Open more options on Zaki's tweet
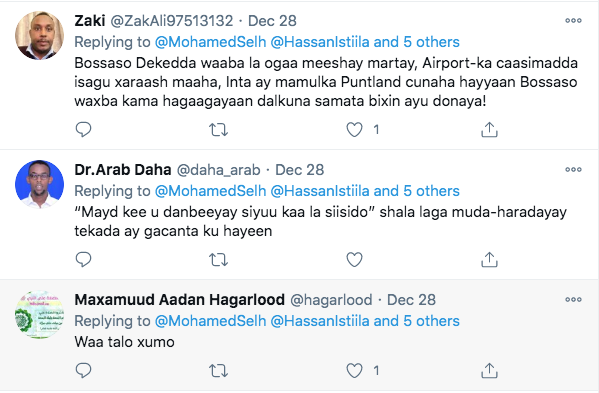Screen dimensions: 599x393 [x=573, y=21]
